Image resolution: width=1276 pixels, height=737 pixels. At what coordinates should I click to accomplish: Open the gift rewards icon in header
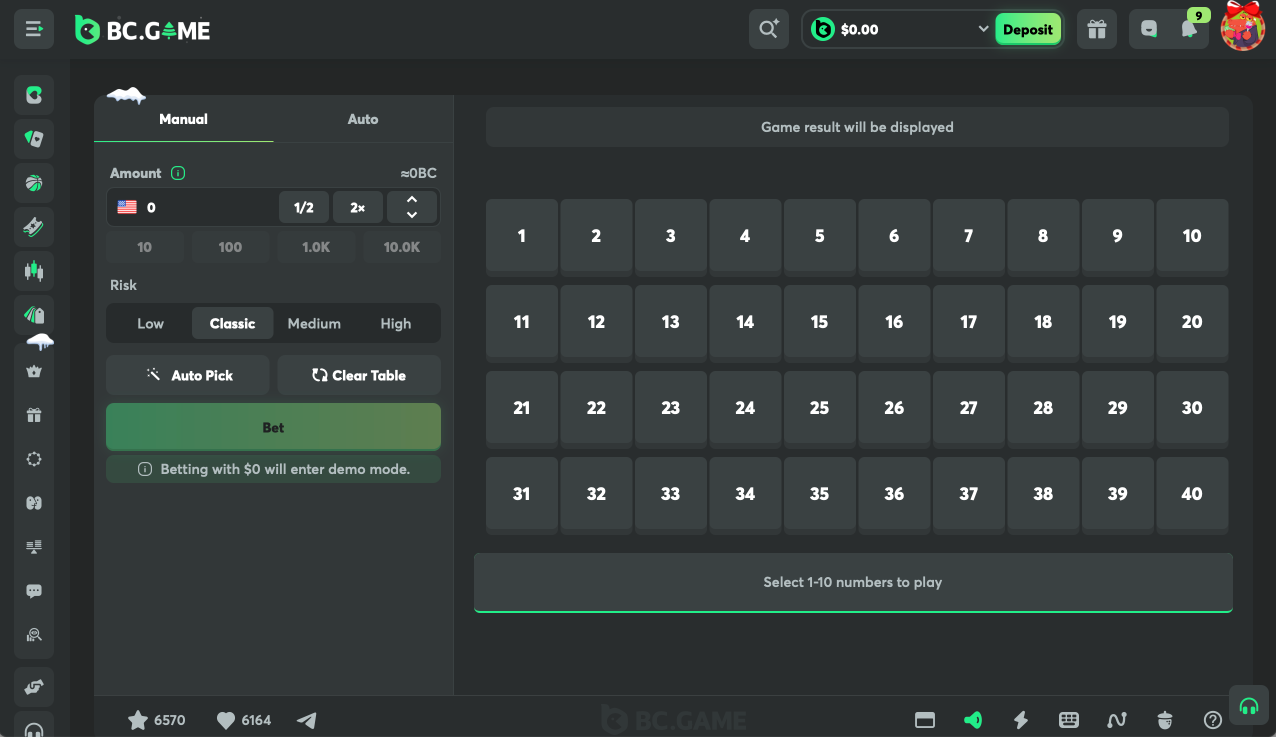(x=1097, y=29)
